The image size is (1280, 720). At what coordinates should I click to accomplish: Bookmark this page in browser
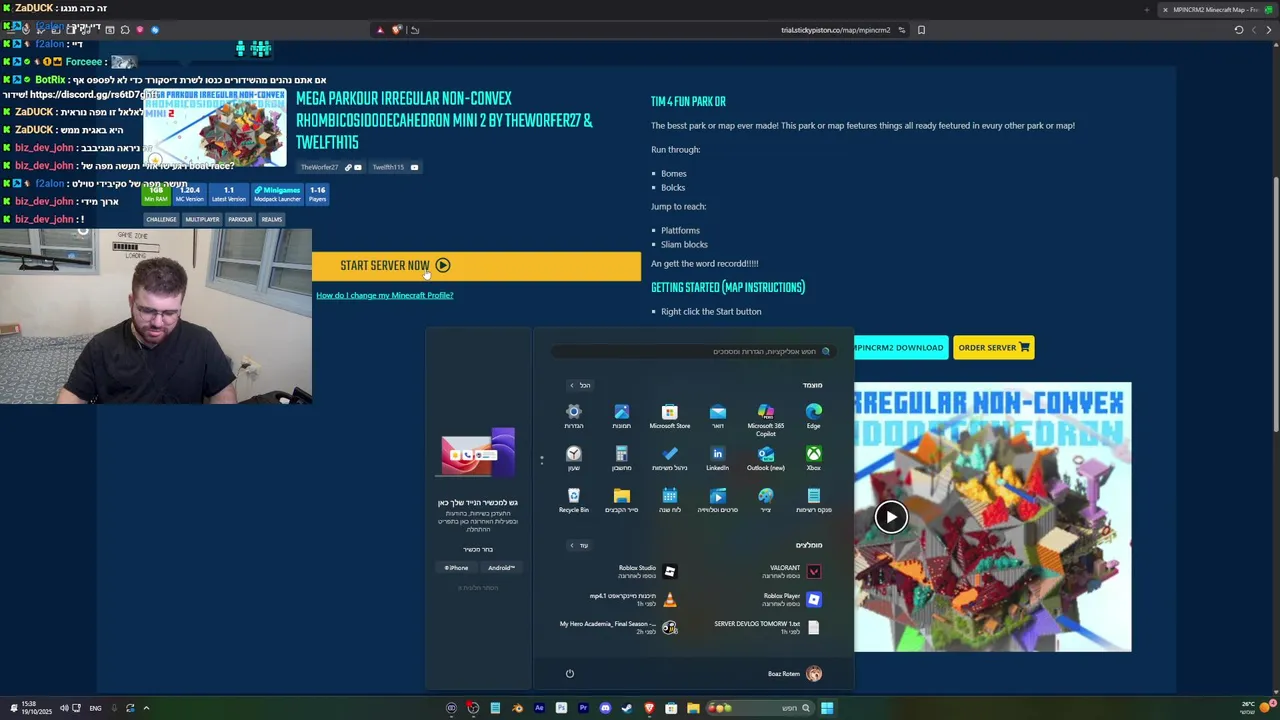pos(921,30)
